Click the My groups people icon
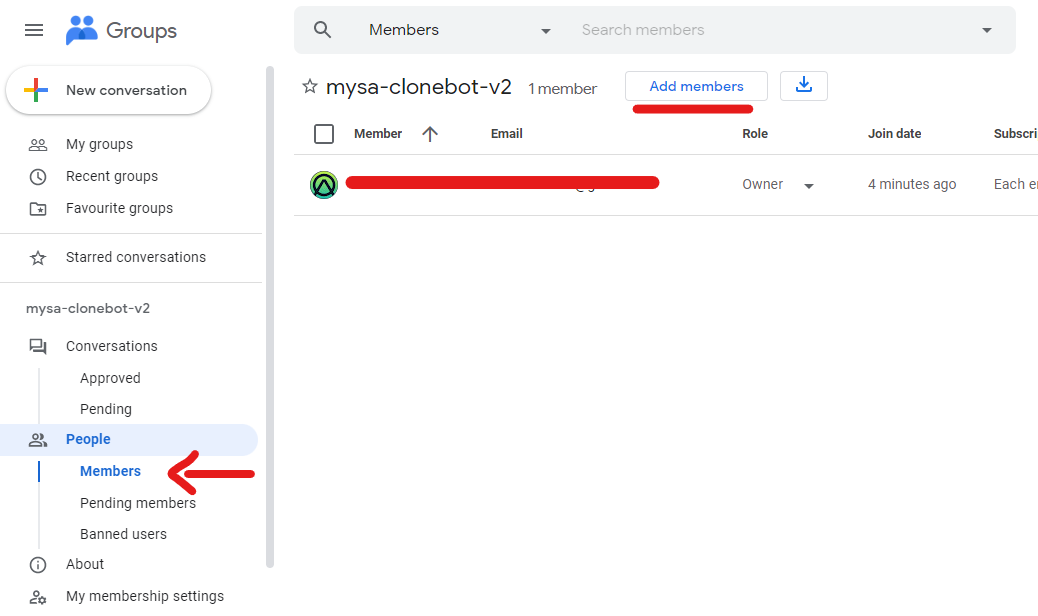The height and width of the screenshot is (616, 1038). tap(38, 144)
